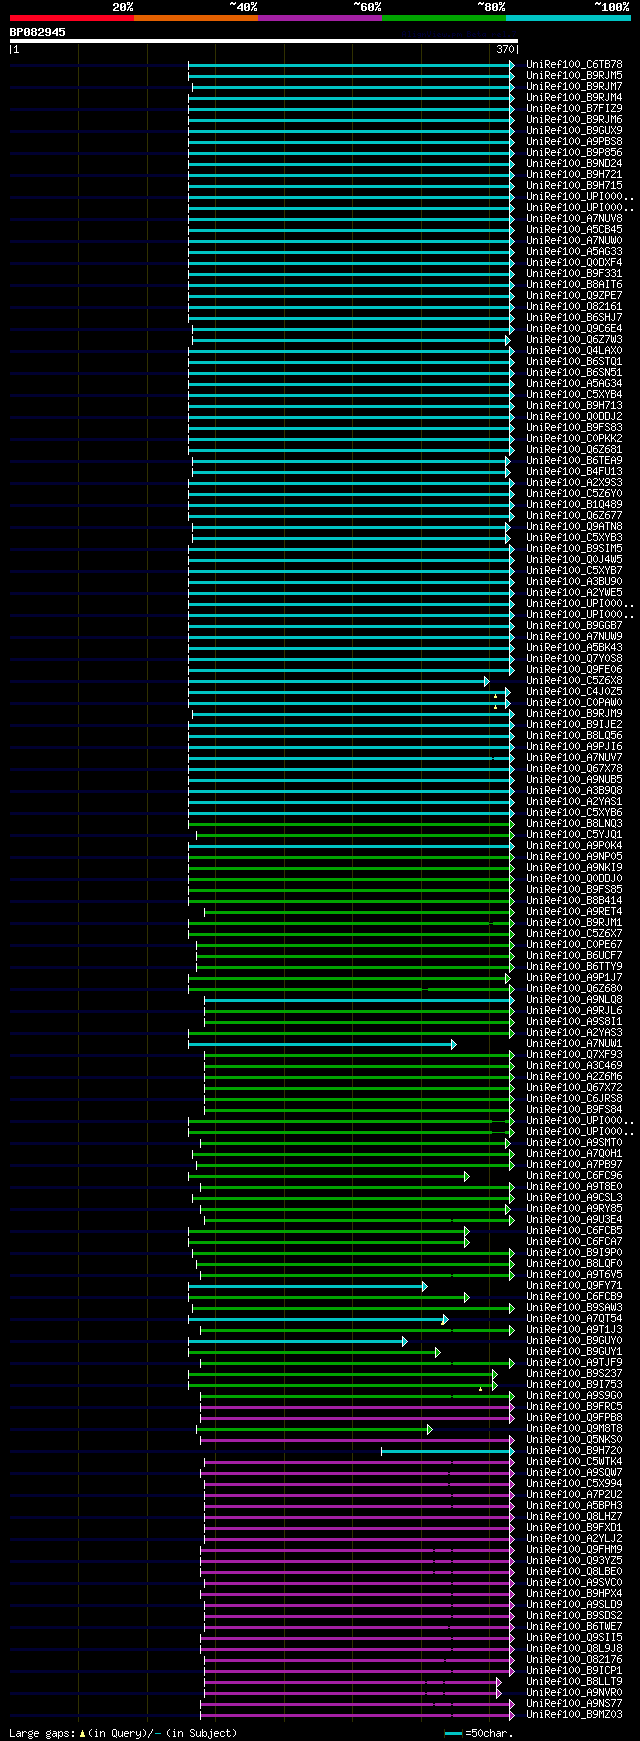Image resolution: width=640 pixels, height=1741 pixels.
Task: Click the UniRef100_B6TWE7 label
Action: tap(574, 1627)
